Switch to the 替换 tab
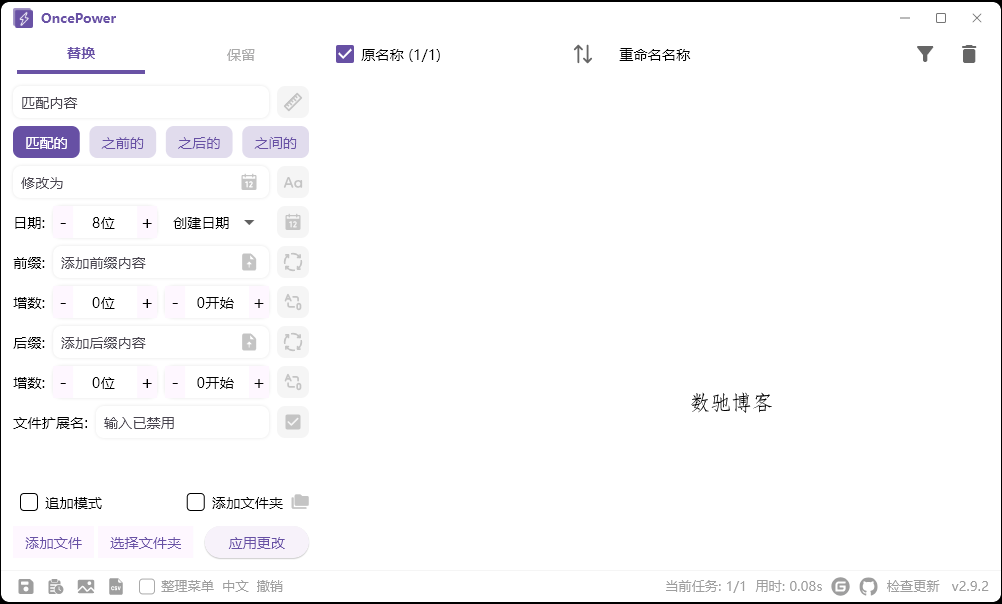 (81, 54)
